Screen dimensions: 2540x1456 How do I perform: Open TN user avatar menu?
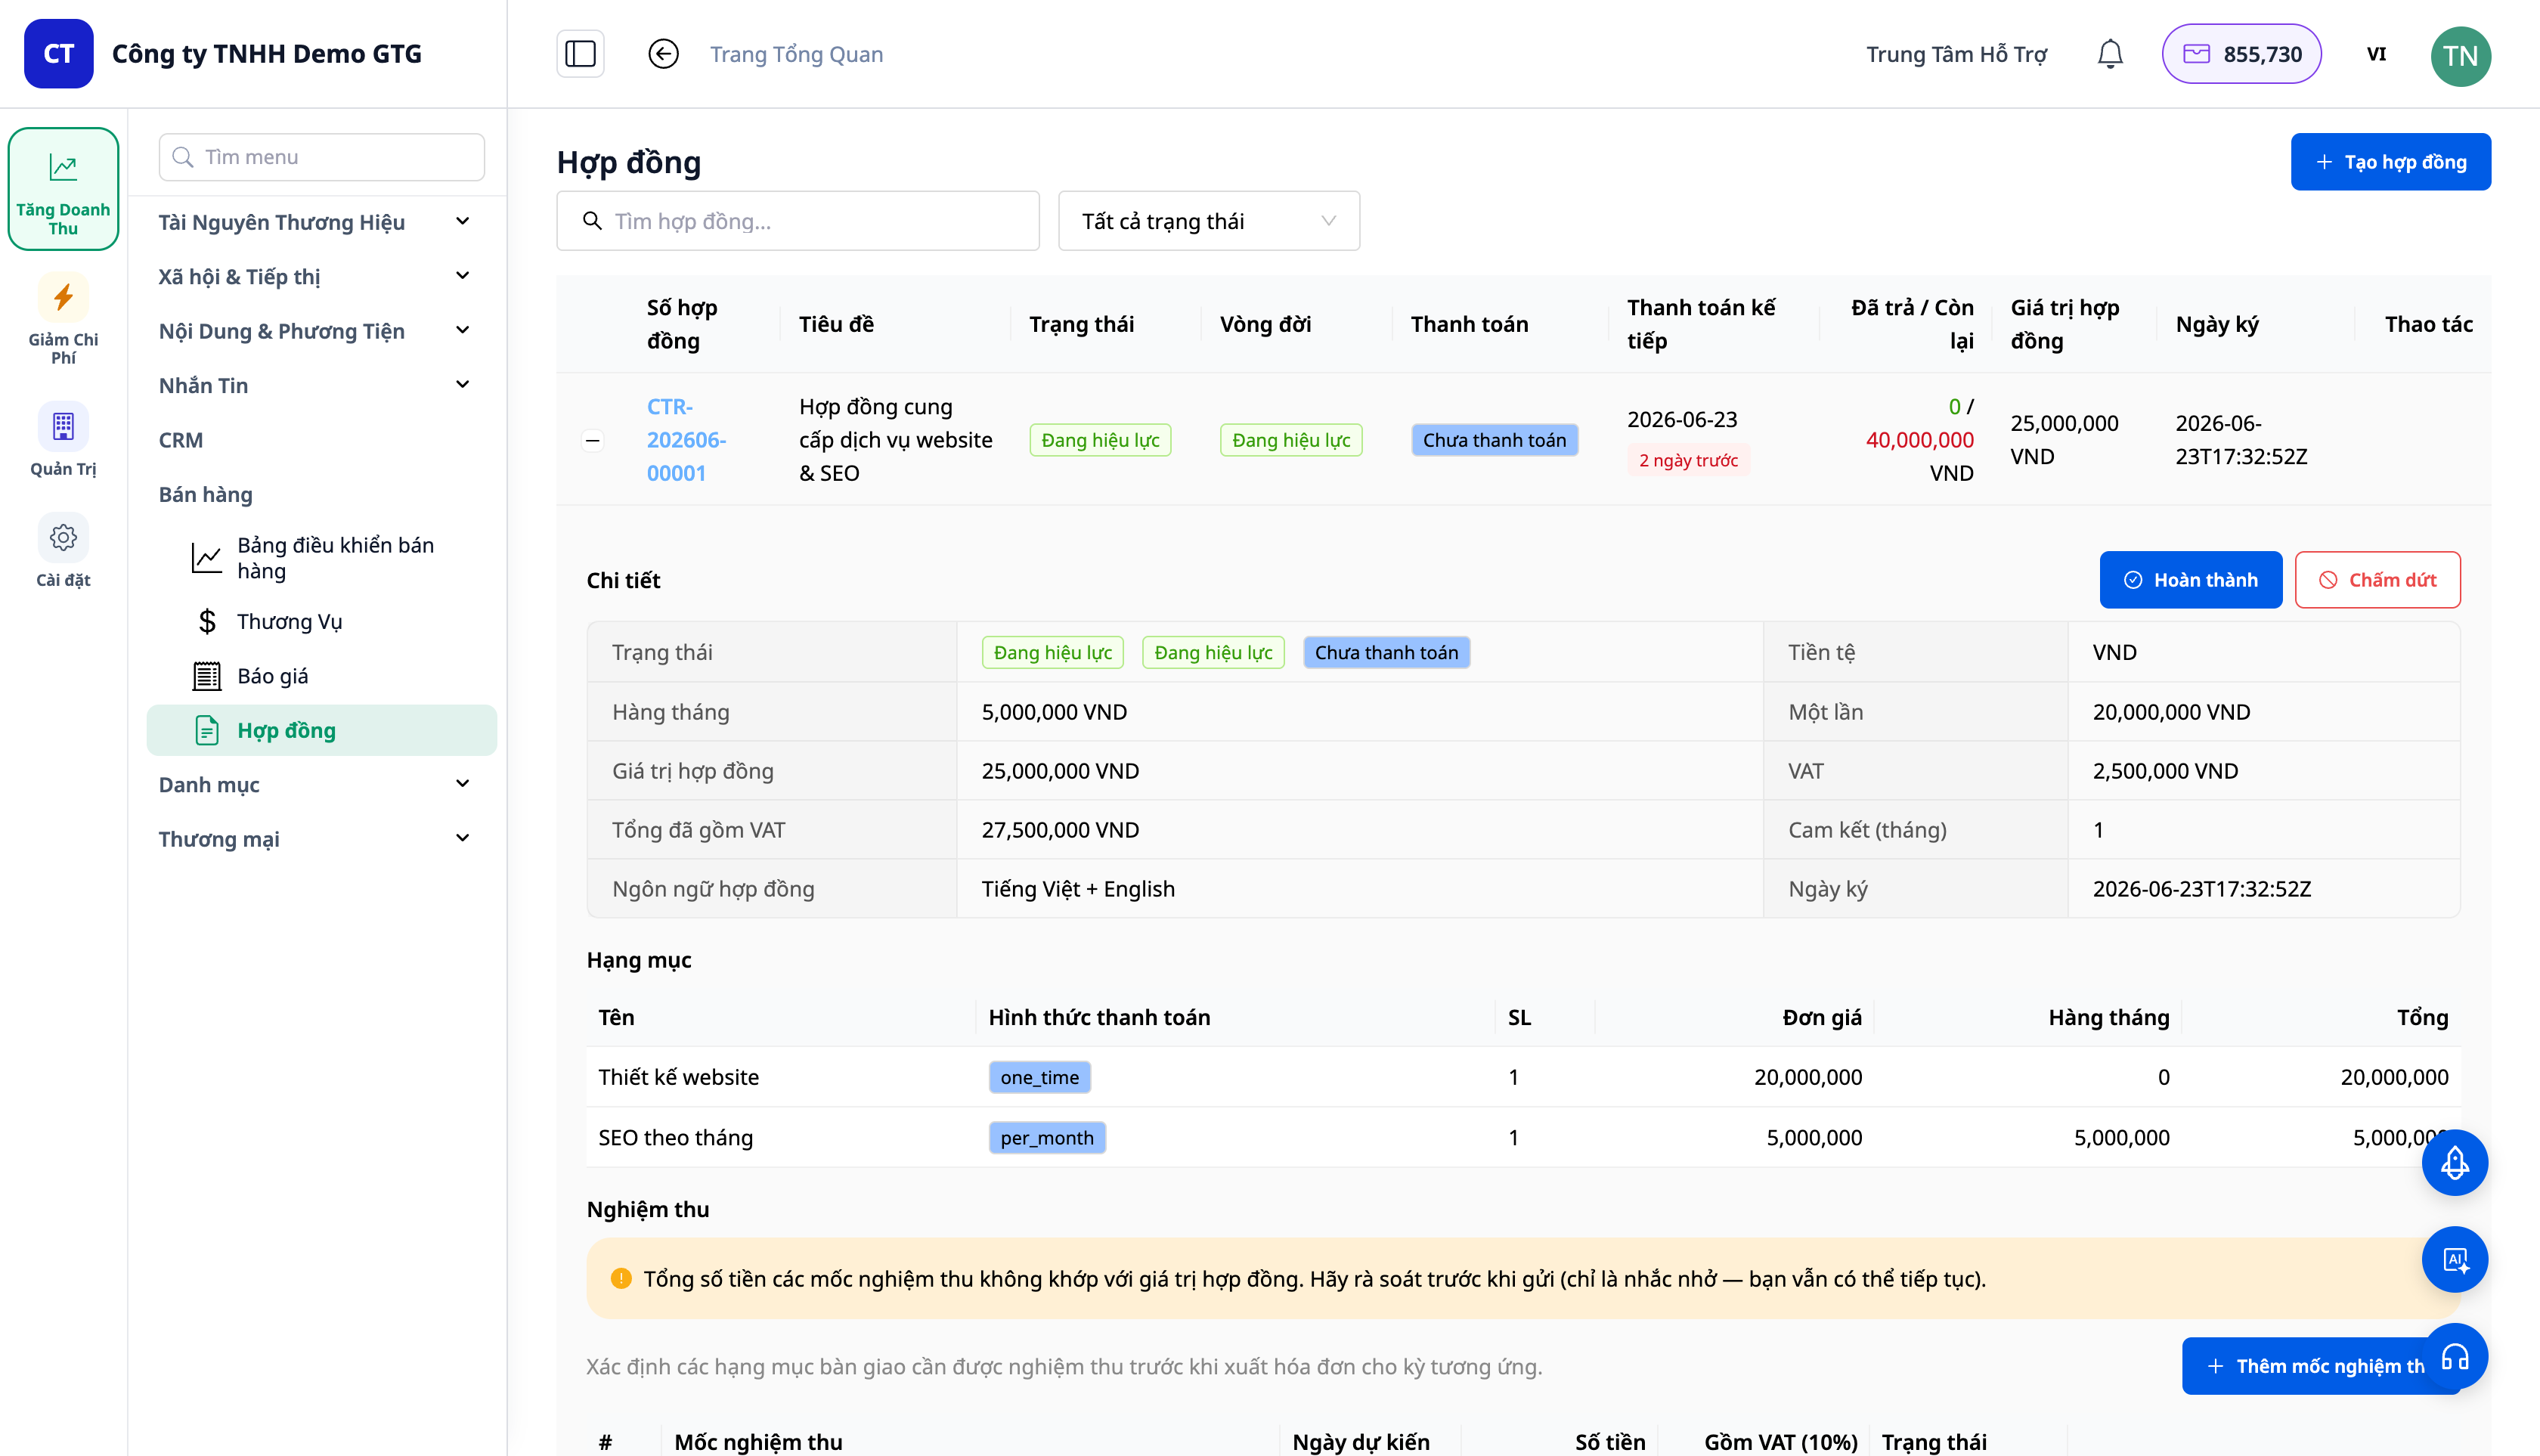(x=2460, y=55)
